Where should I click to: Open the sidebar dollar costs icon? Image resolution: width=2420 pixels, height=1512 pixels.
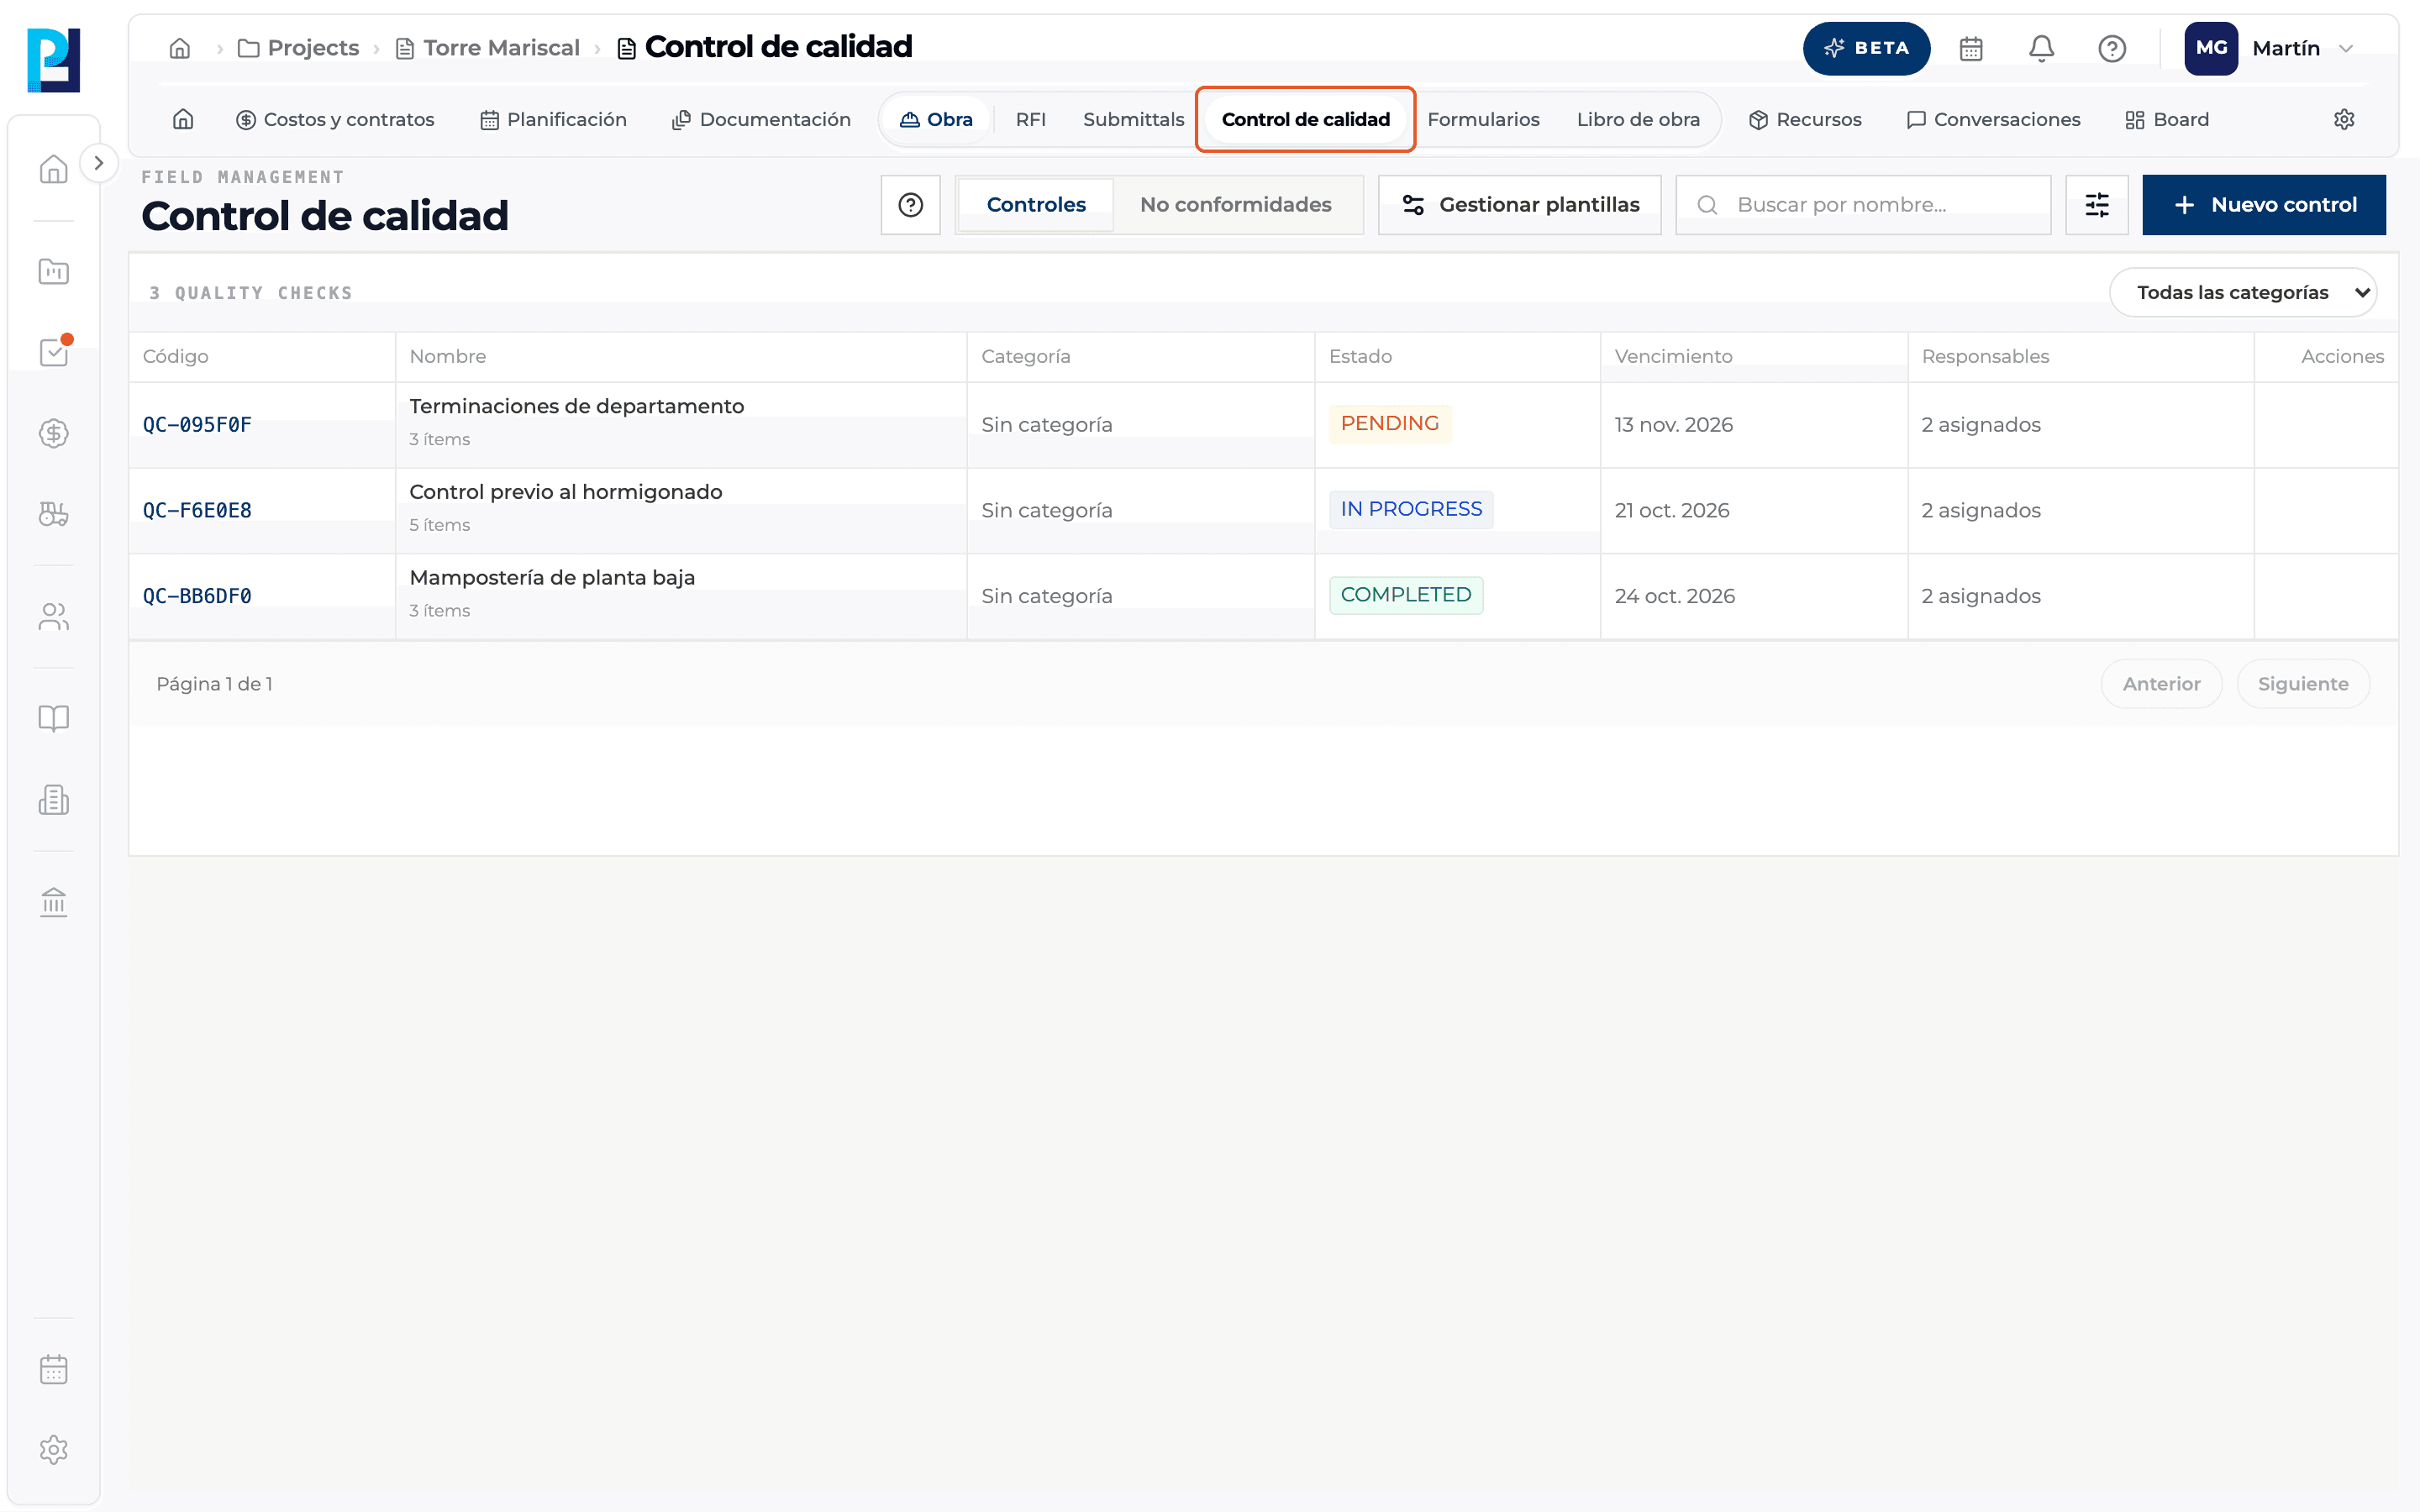point(53,433)
